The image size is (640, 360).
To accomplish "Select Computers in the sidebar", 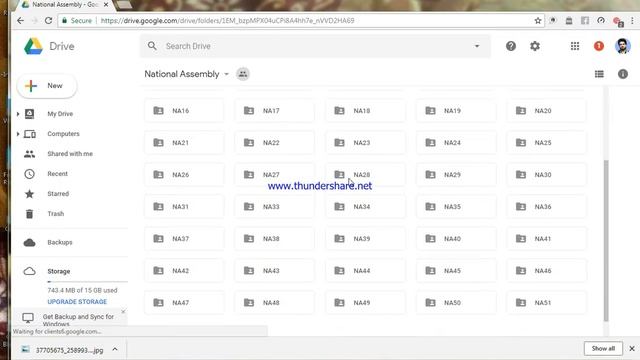I will tap(63, 134).
